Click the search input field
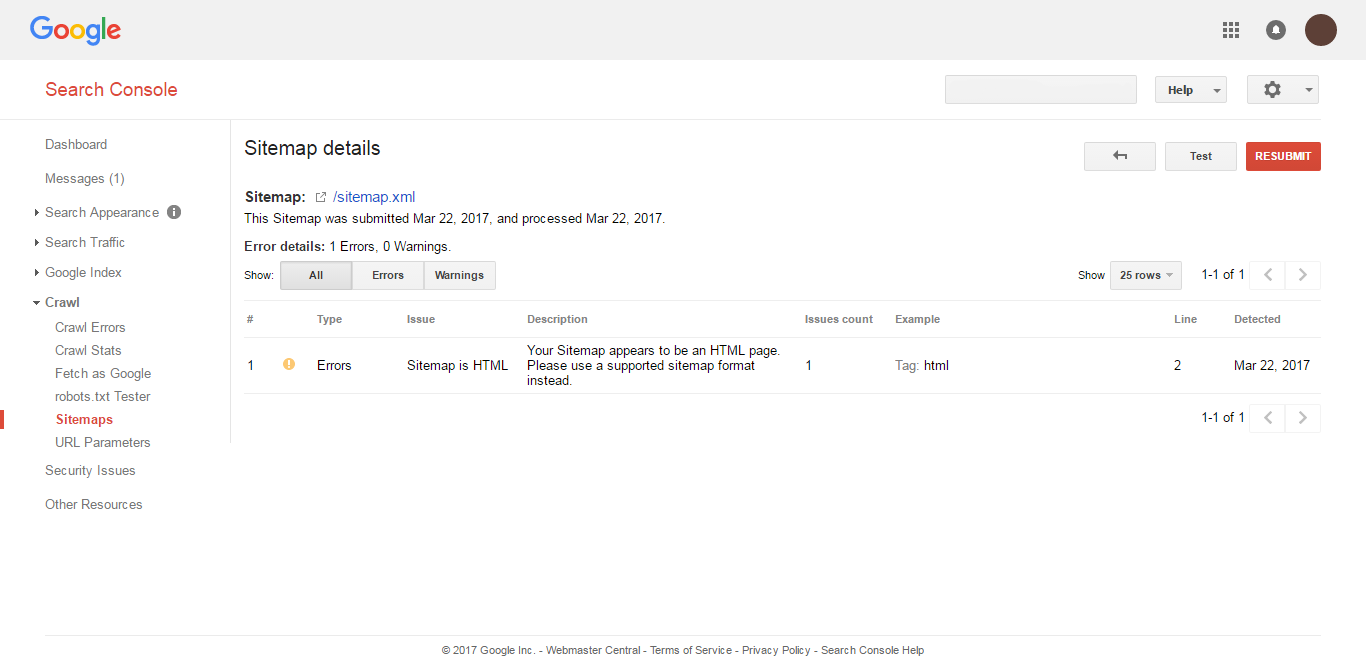1366x662 pixels. tap(1041, 90)
